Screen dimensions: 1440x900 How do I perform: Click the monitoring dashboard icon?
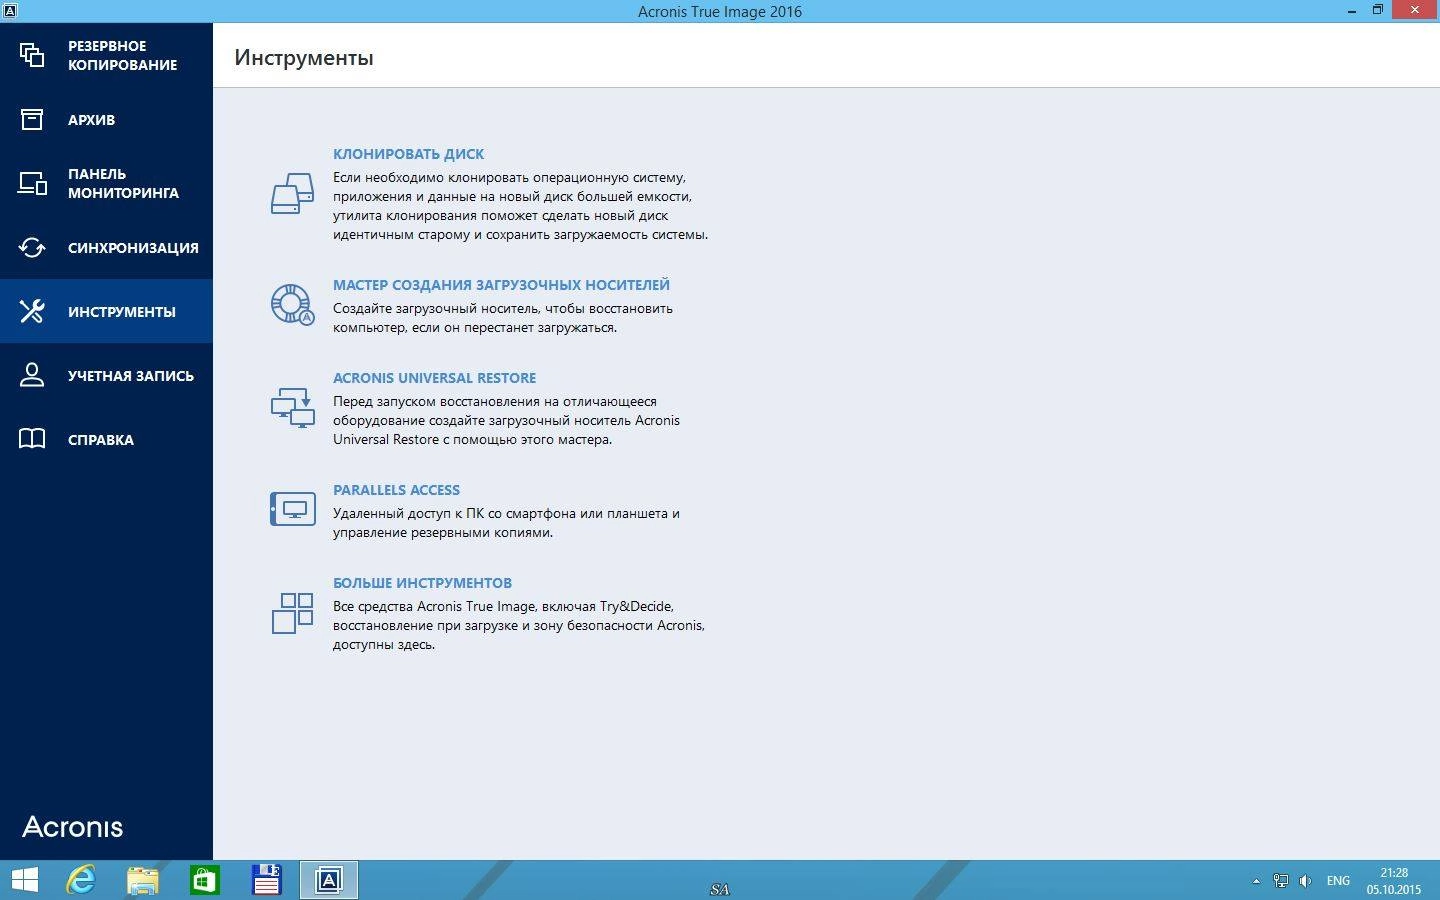tap(32, 183)
